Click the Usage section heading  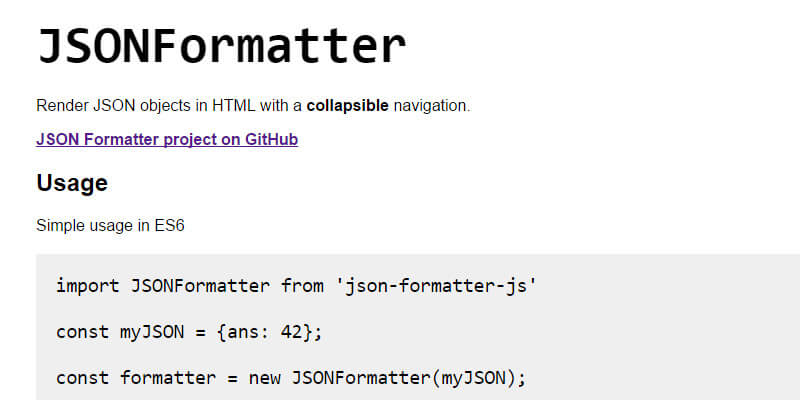[72, 183]
